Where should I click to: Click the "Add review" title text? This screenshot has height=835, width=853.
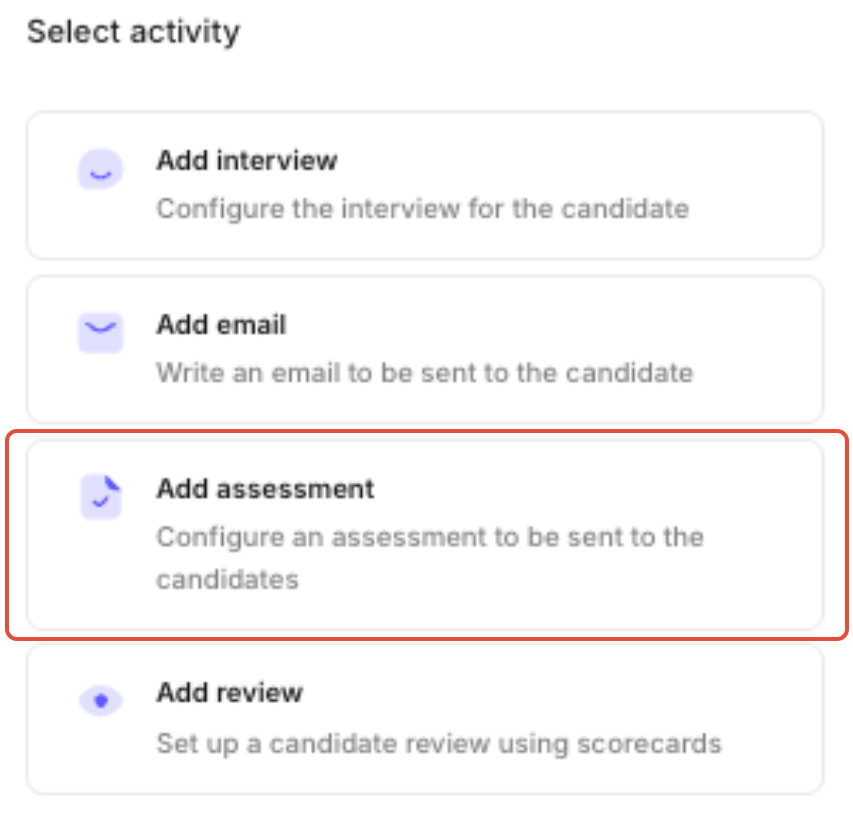229,692
